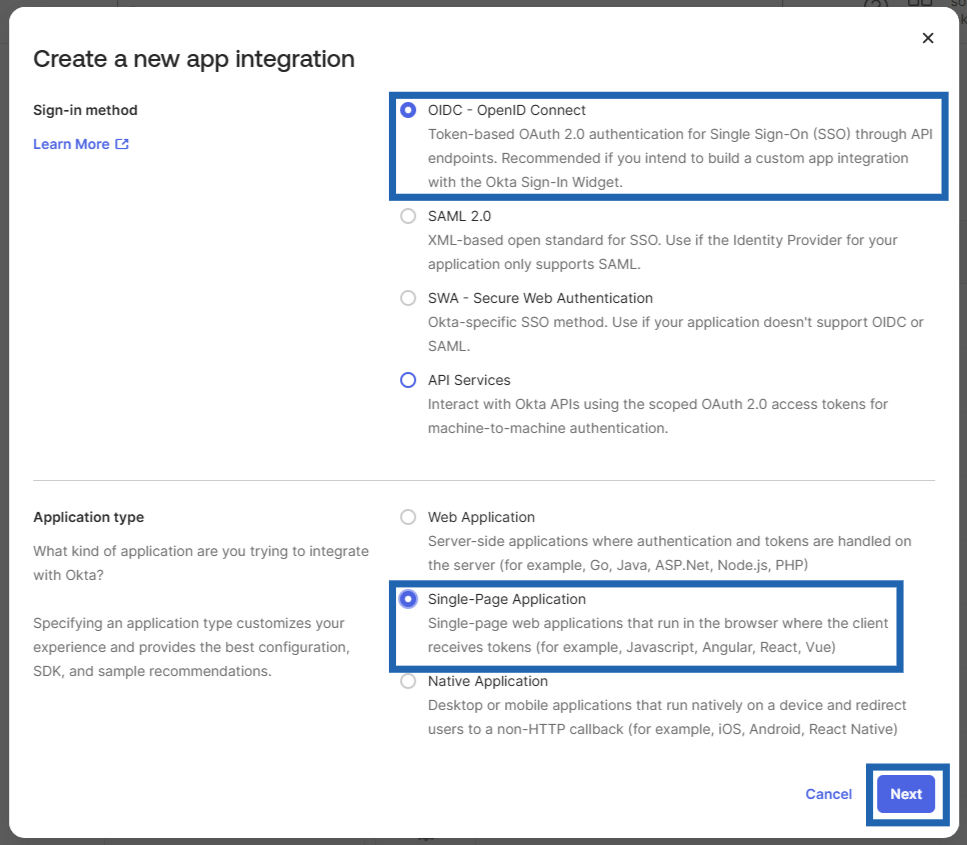Click 'What kind of application' helper text
Image resolution: width=967 pixels, height=845 pixels.
[x=201, y=563]
